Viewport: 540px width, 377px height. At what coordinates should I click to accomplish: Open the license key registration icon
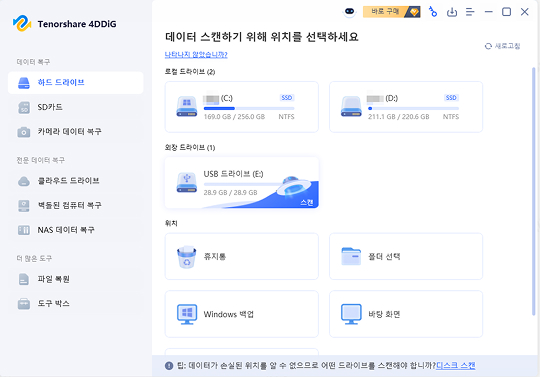[433, 12]
